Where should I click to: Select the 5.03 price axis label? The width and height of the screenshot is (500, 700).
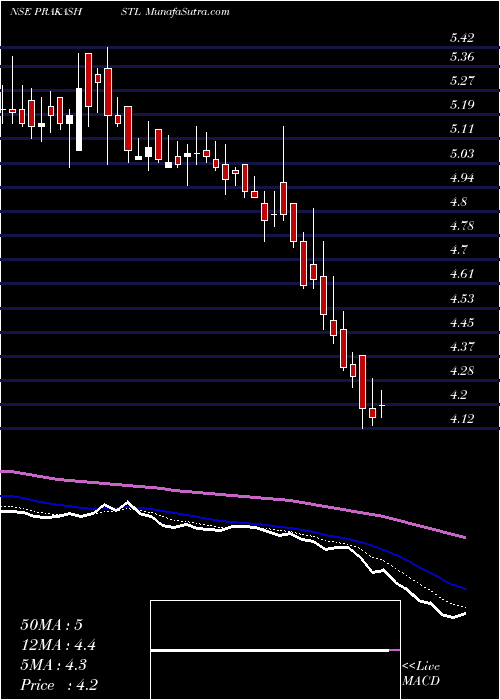pyautogui.click(x=462, y=154)
